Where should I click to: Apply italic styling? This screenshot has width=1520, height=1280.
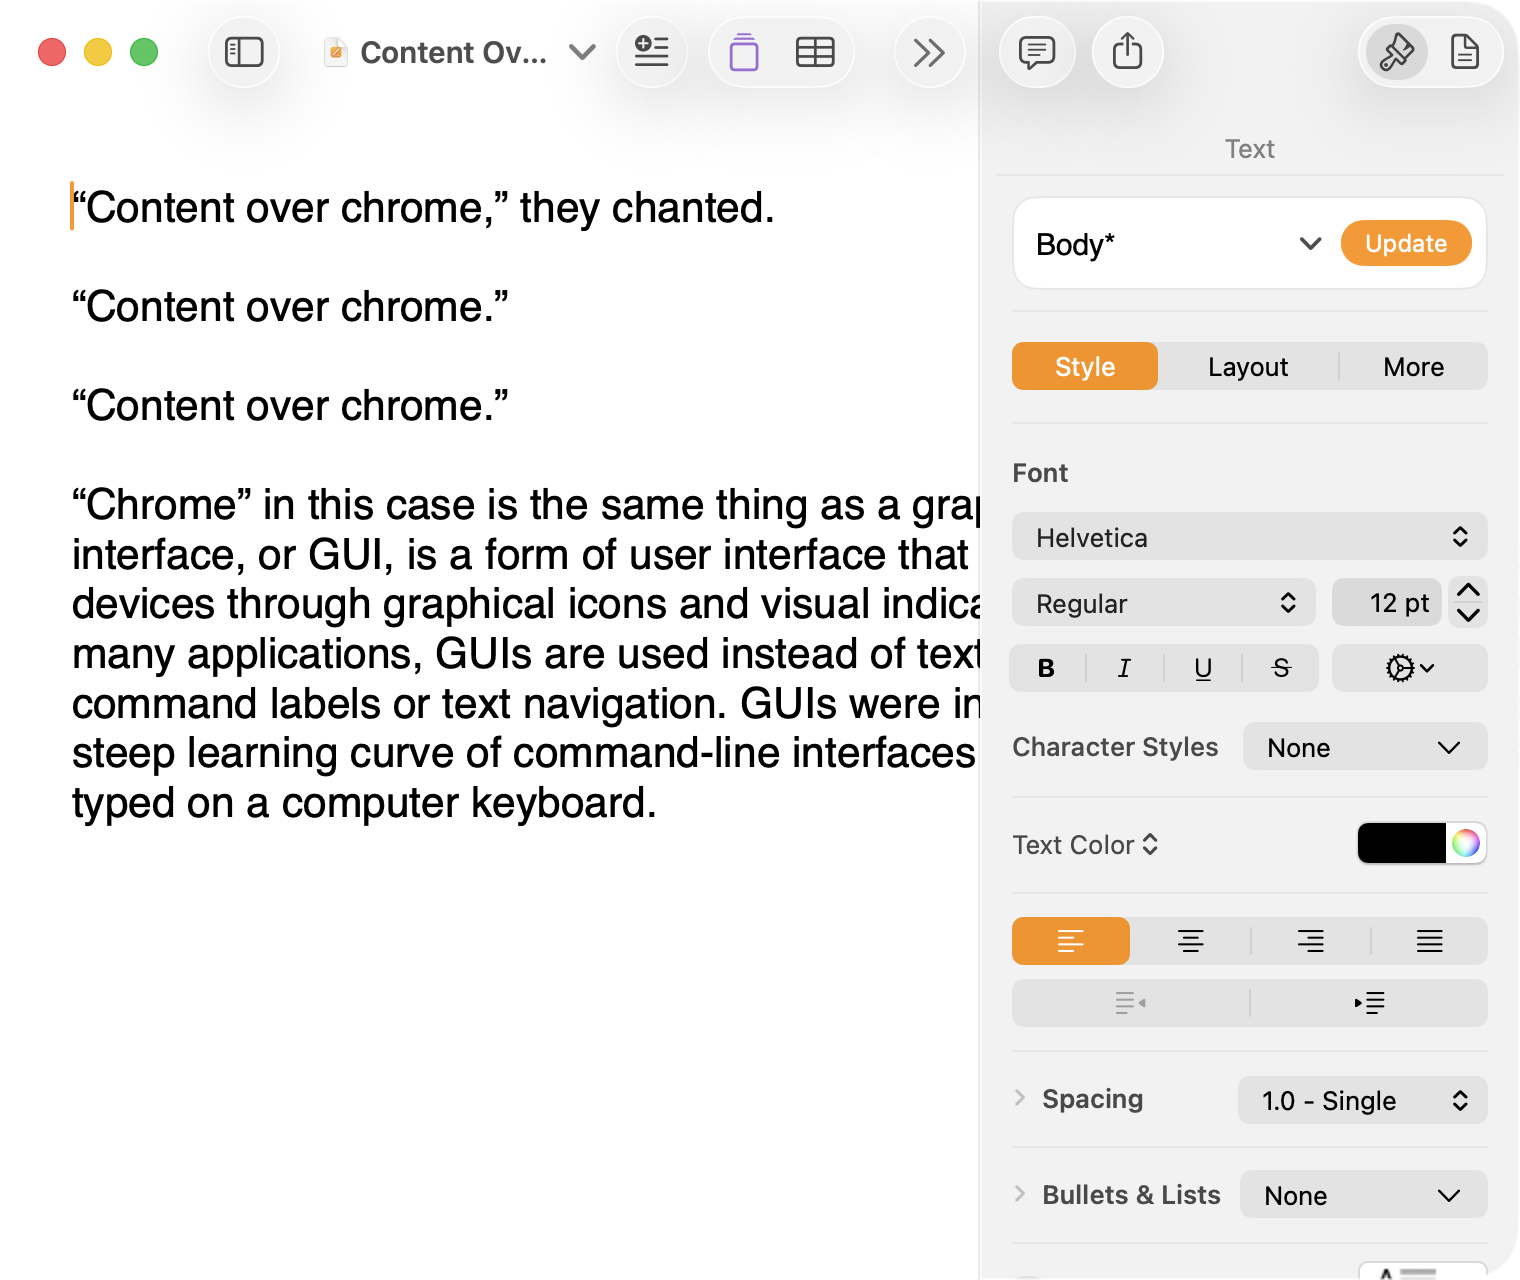[1124, 668]
